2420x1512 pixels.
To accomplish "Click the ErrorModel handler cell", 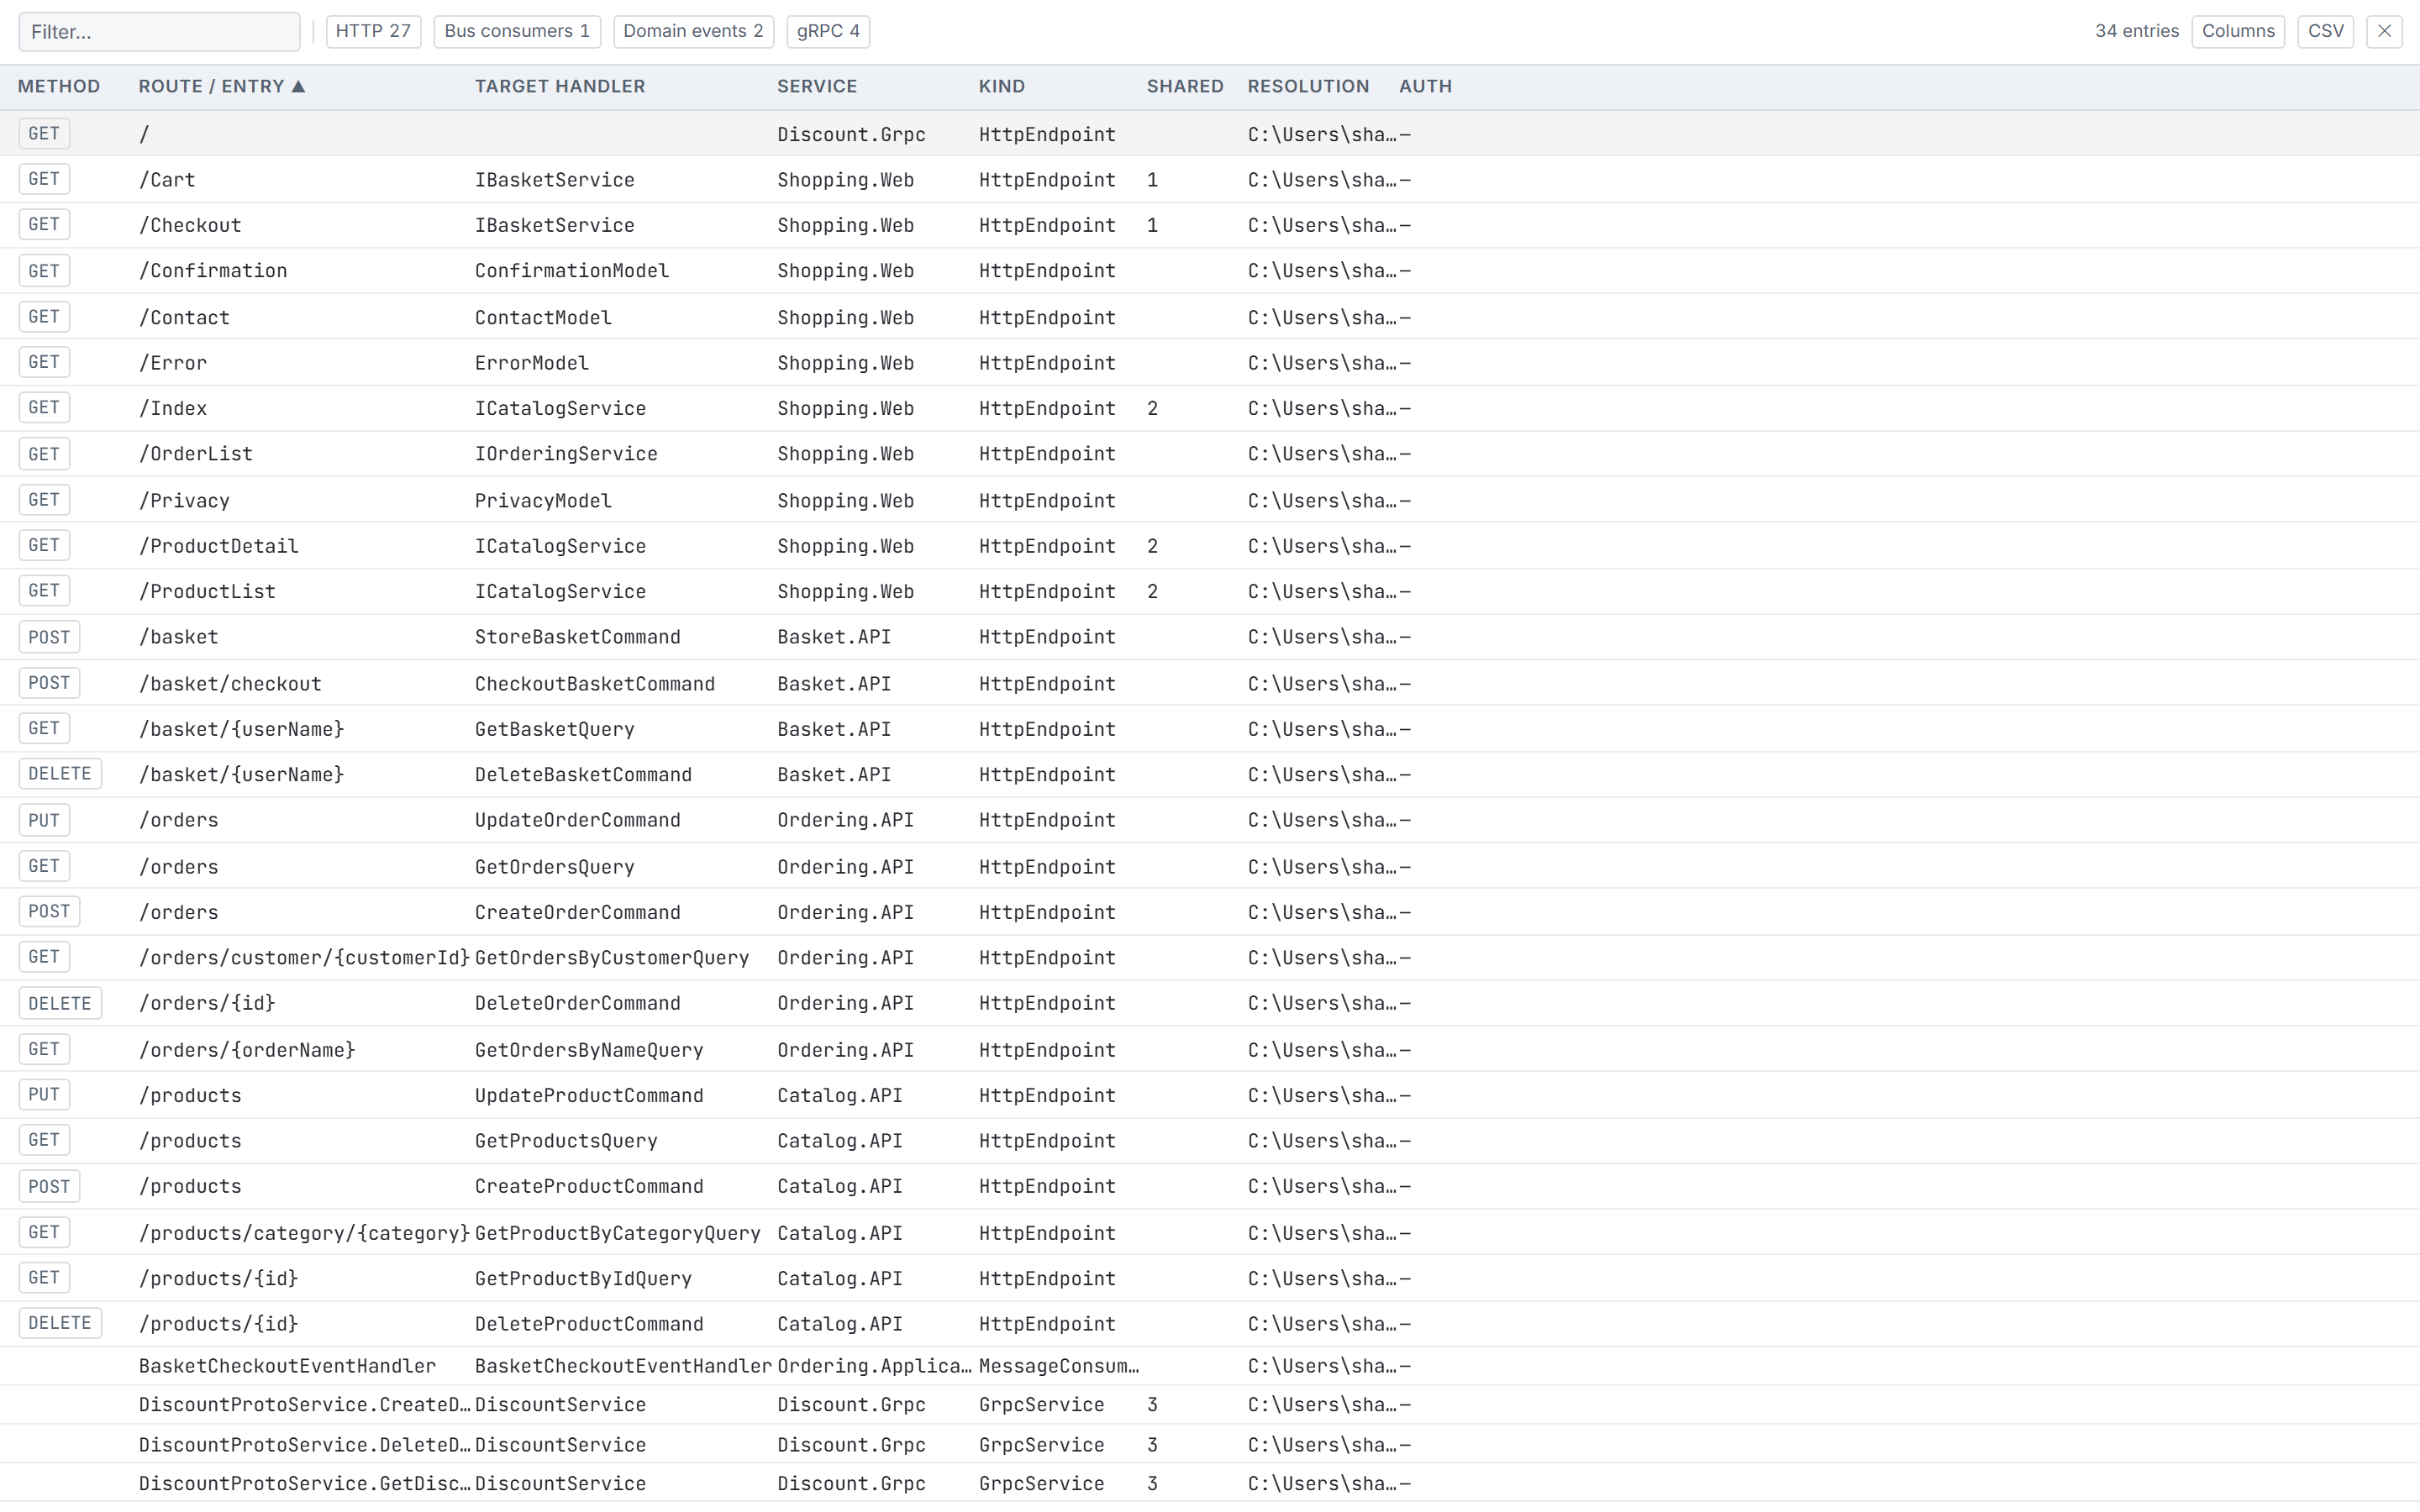I will point(532,363).
